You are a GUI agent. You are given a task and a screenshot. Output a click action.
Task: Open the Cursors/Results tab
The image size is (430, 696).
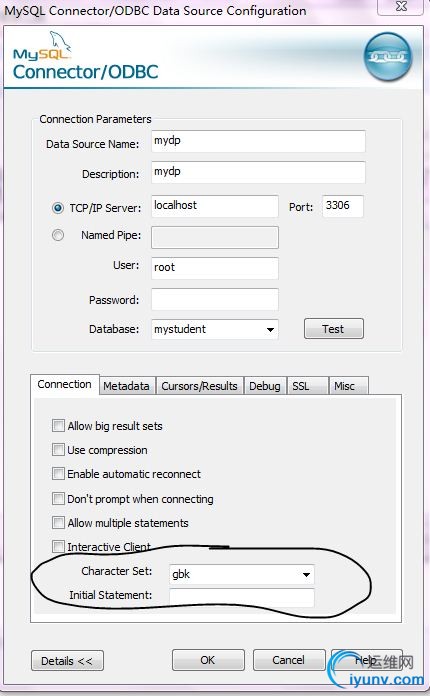click(x=199, y=386)
